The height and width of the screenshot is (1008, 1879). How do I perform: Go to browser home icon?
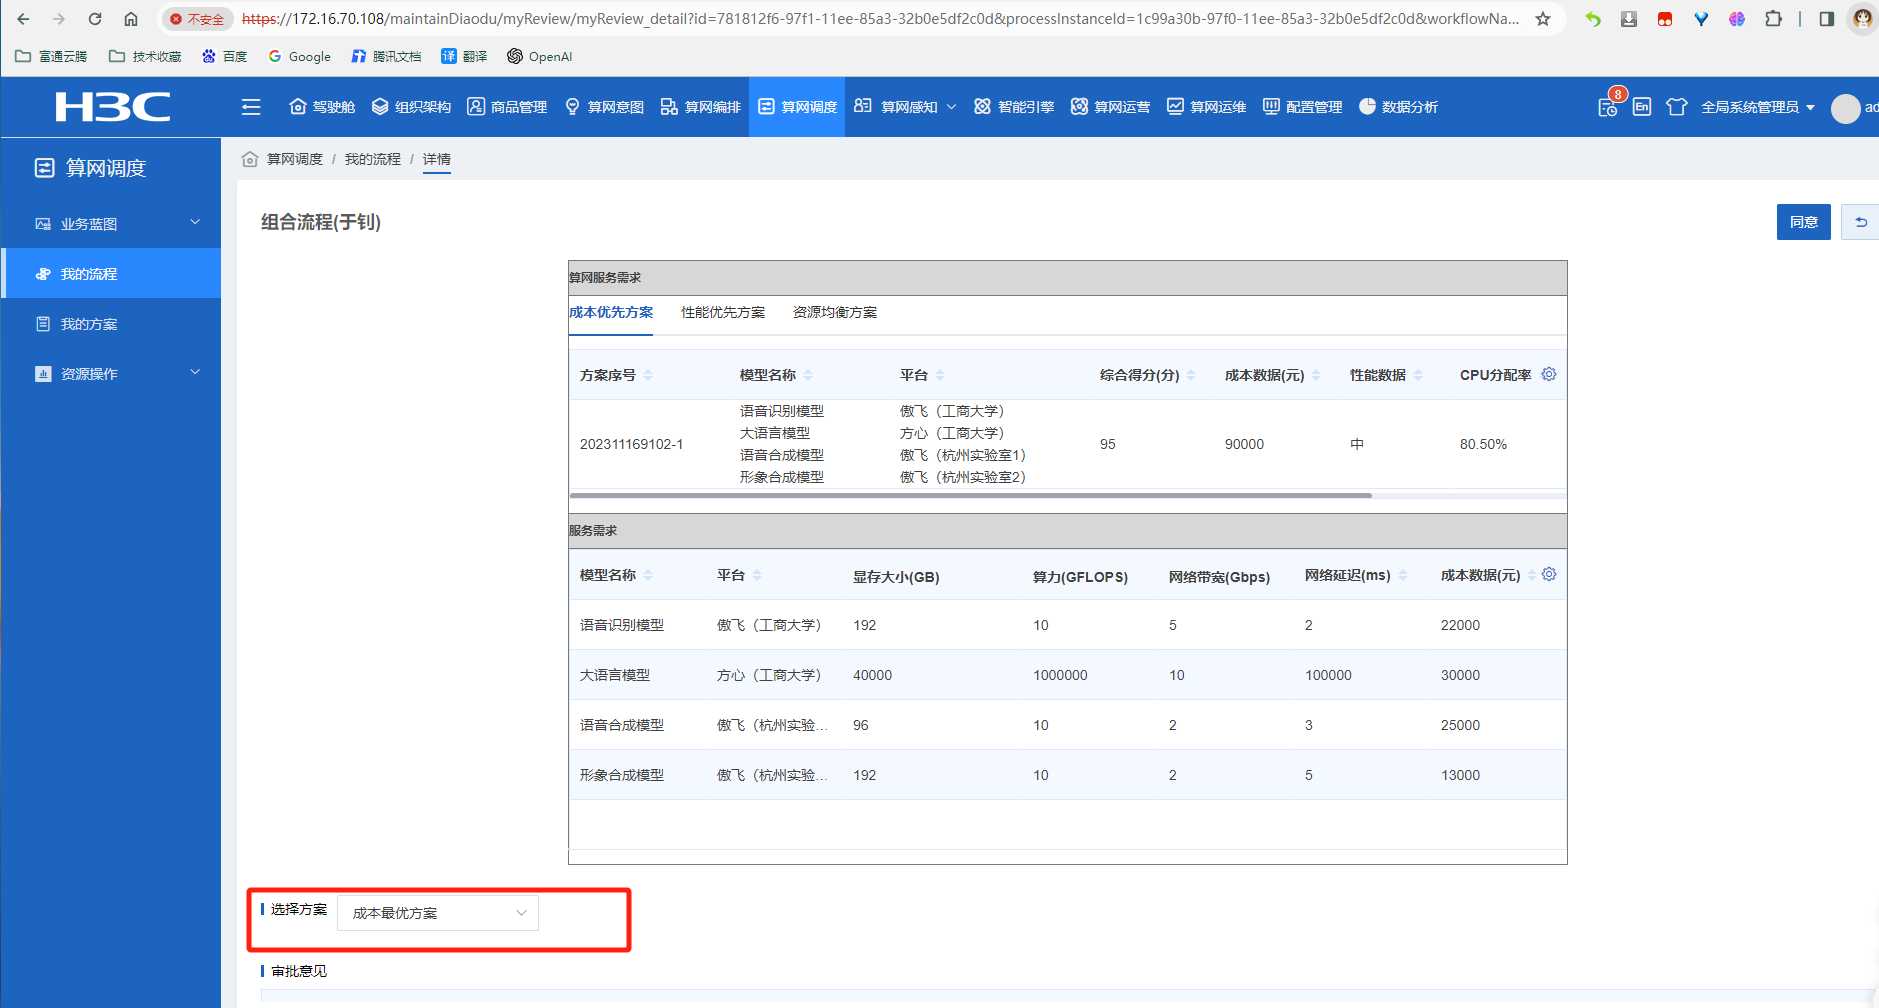click(131, 19)
